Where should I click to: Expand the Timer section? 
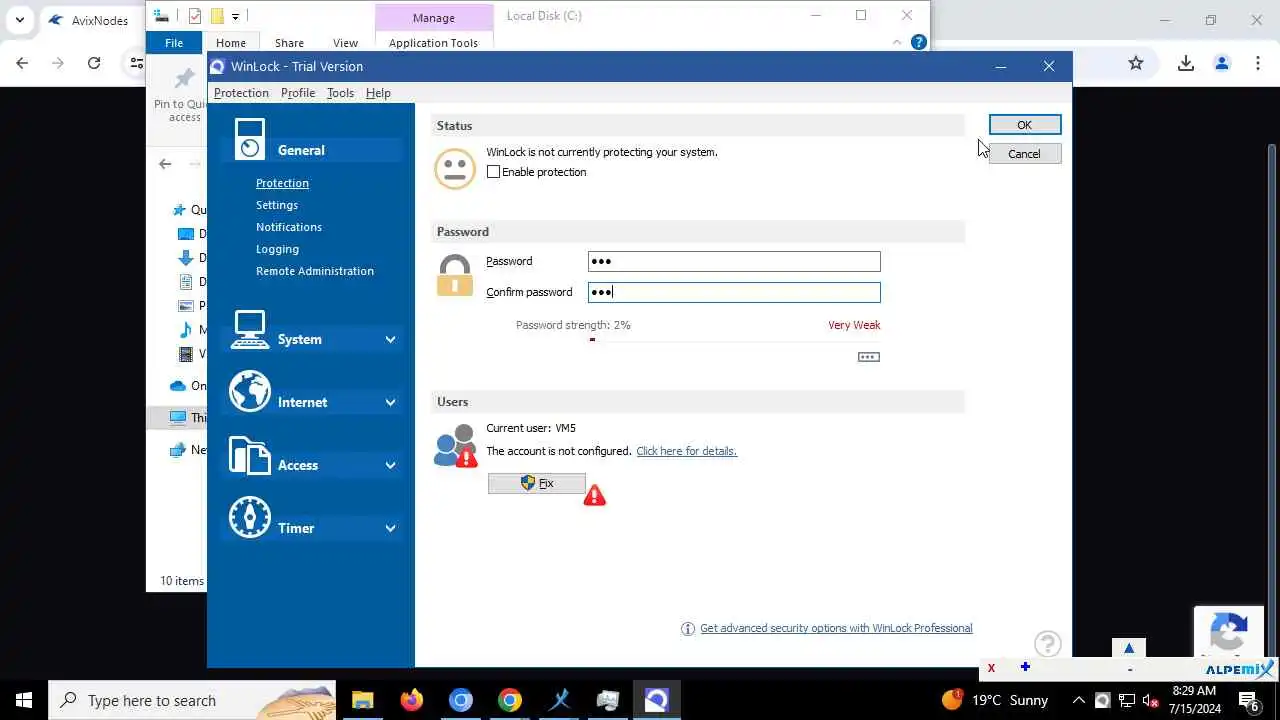[x=390, y=528]
